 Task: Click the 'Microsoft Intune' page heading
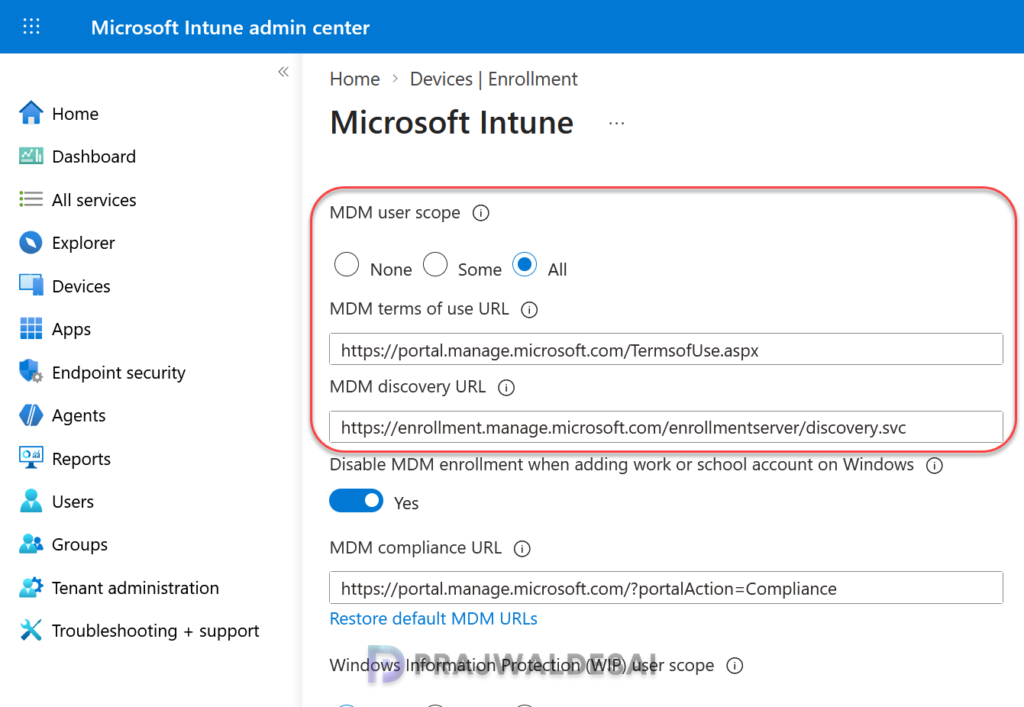[451, 123]
